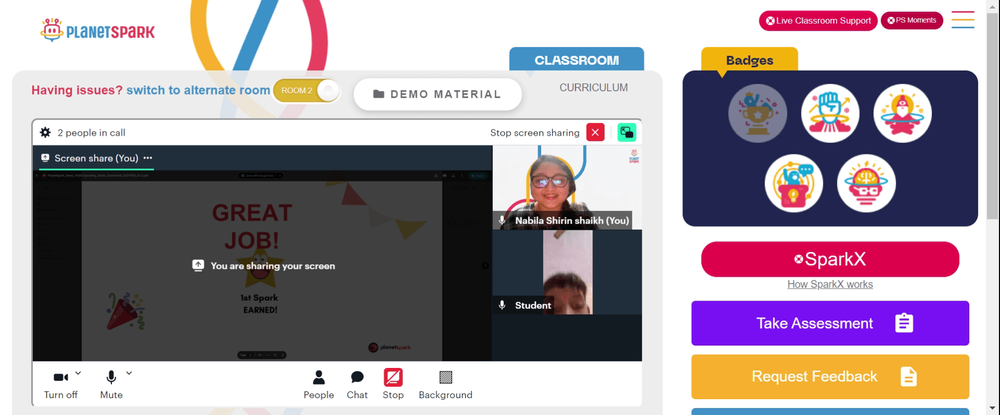Click the Student microphone status icon
The height and width of the screenshot is (415, 1000).
coord(503,305)
